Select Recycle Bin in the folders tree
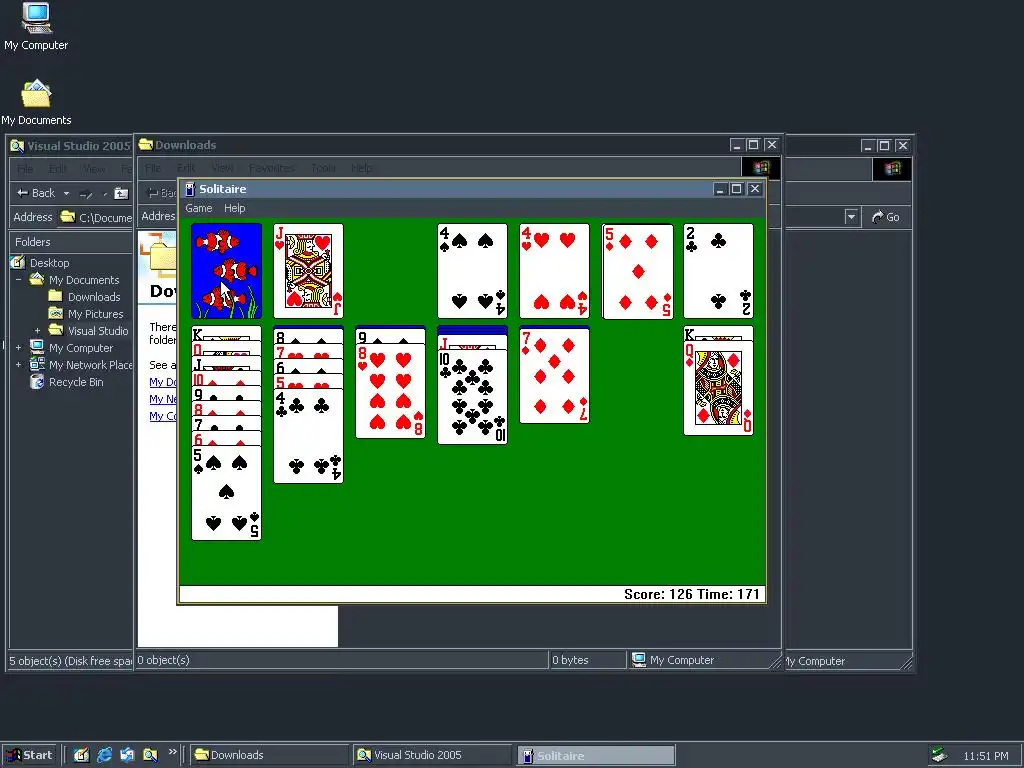 76,382
